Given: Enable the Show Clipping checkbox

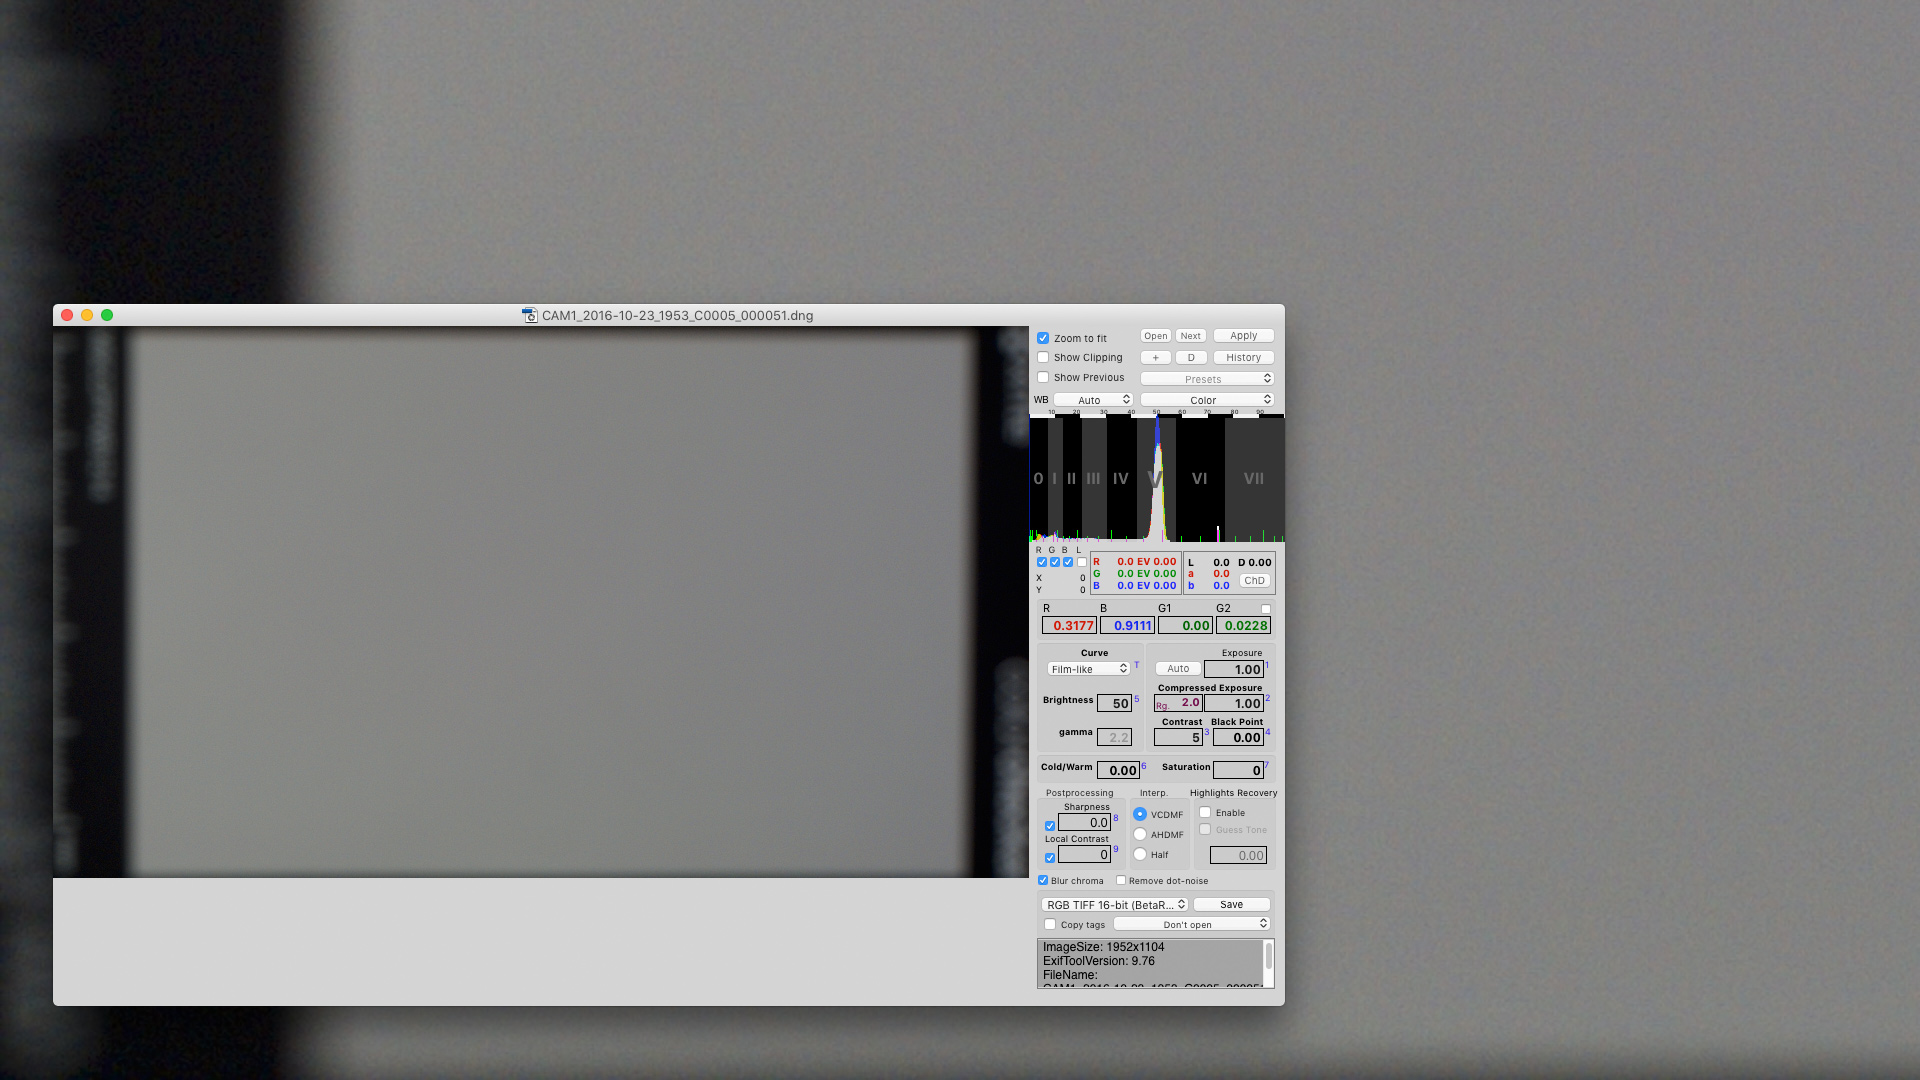Looking at the screenshot, I should pos(1043,357).
